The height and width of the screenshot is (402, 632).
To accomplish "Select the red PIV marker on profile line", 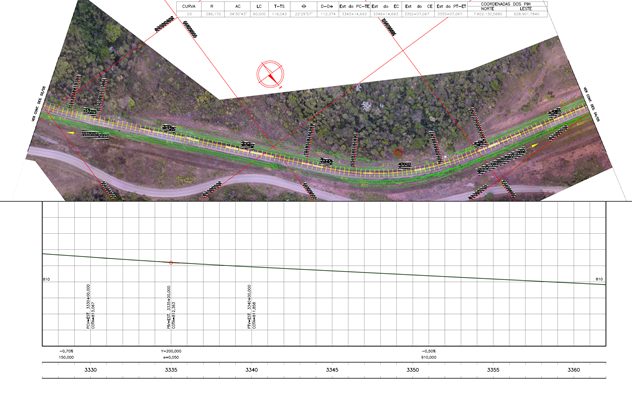I will click(171, 263).
